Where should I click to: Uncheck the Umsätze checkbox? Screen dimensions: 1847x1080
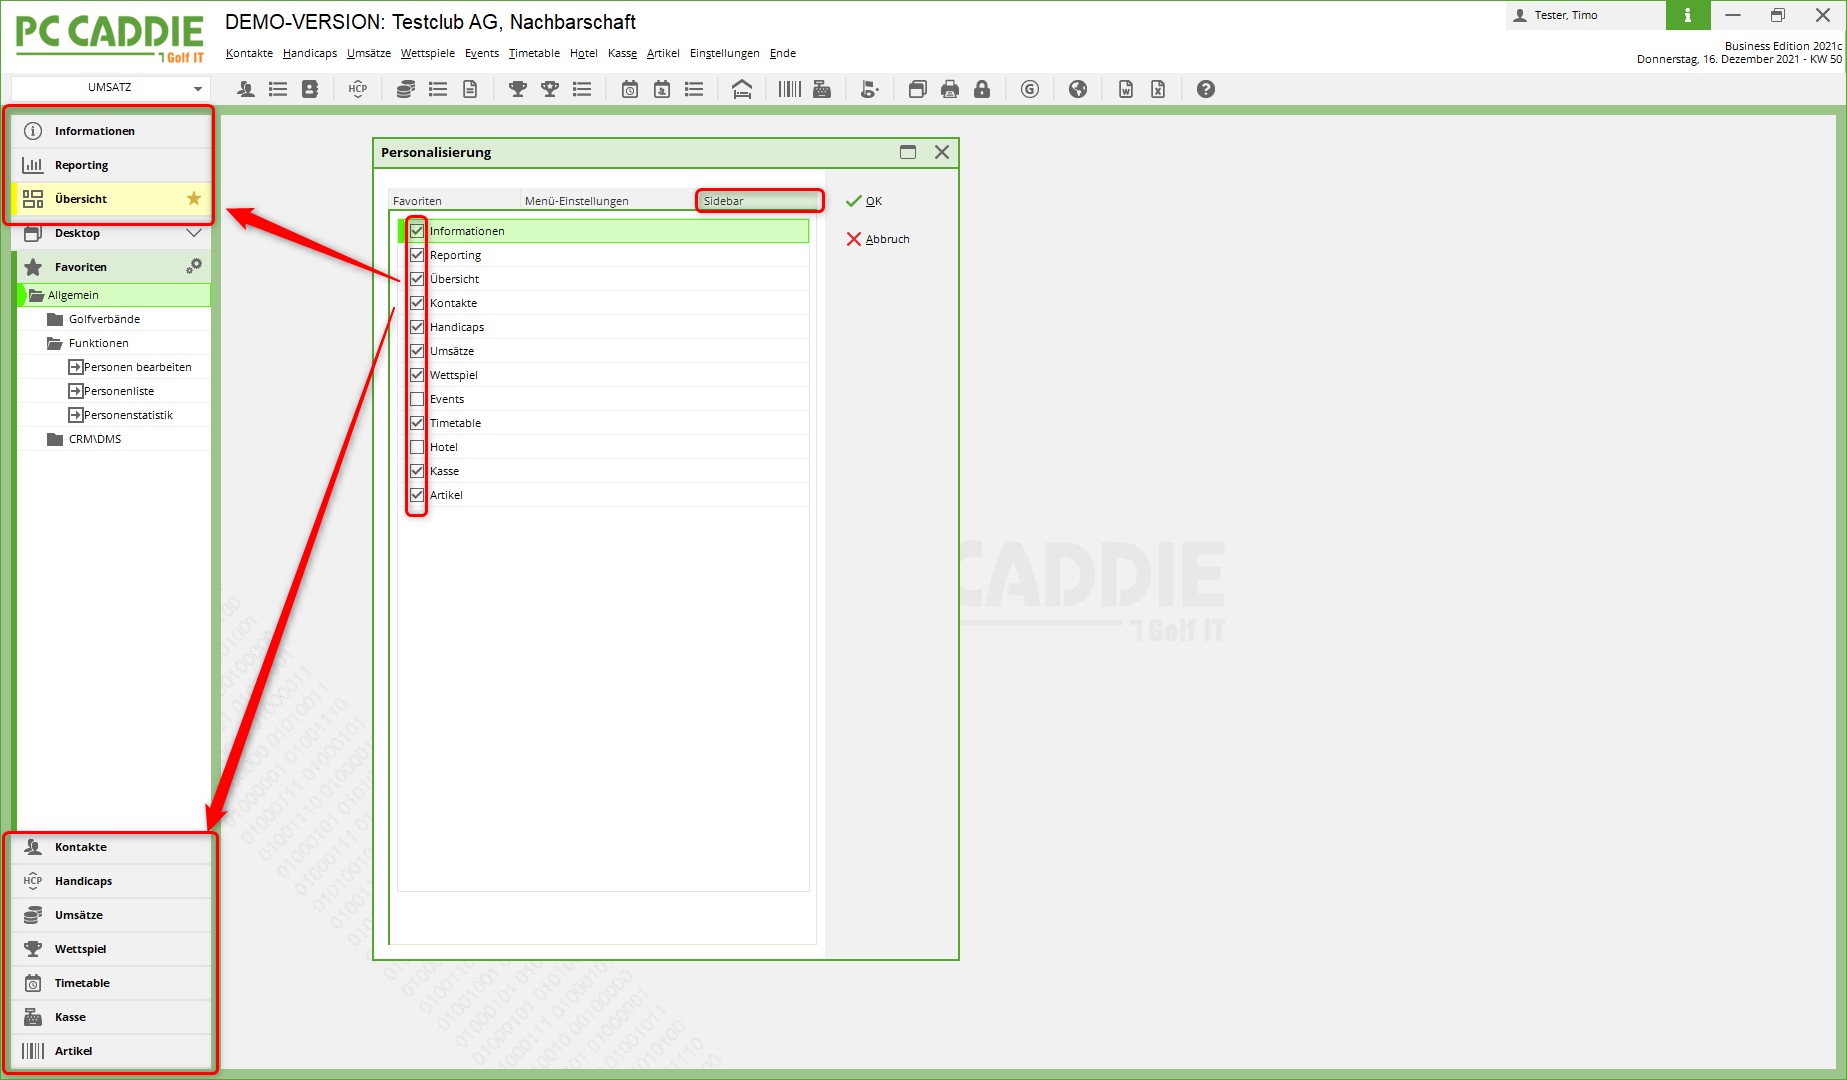(417, 351)
